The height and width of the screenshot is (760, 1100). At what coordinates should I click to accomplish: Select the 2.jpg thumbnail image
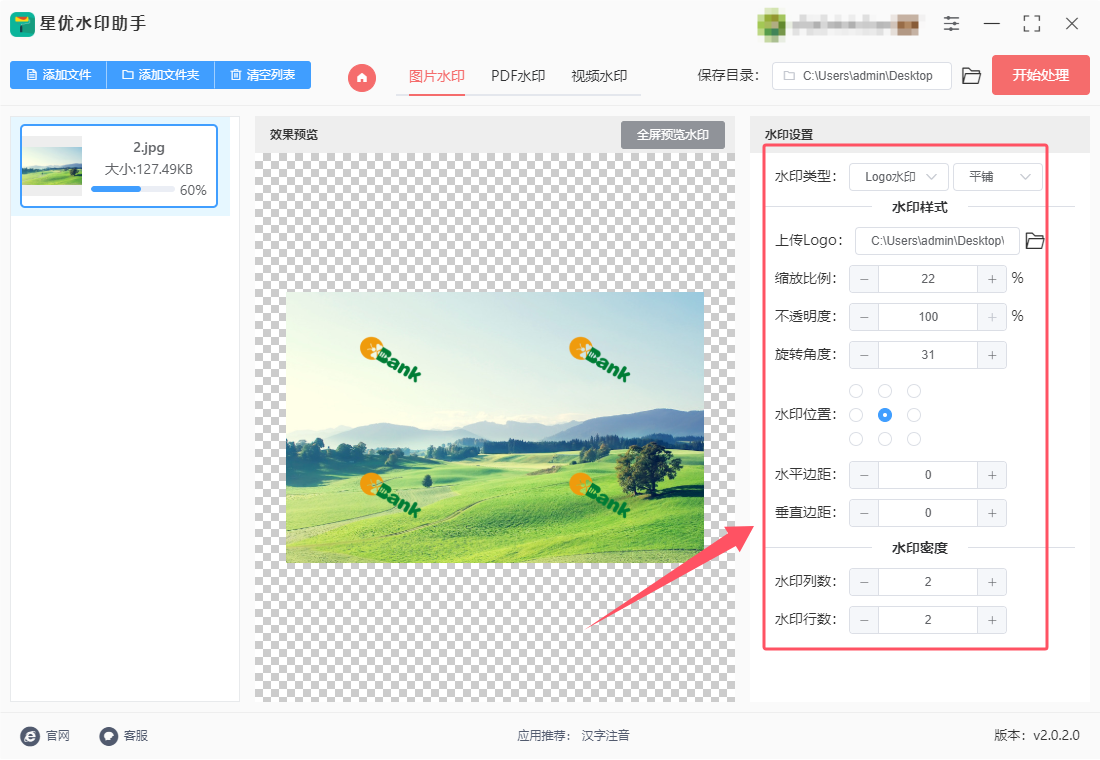[x=52, y=166]
